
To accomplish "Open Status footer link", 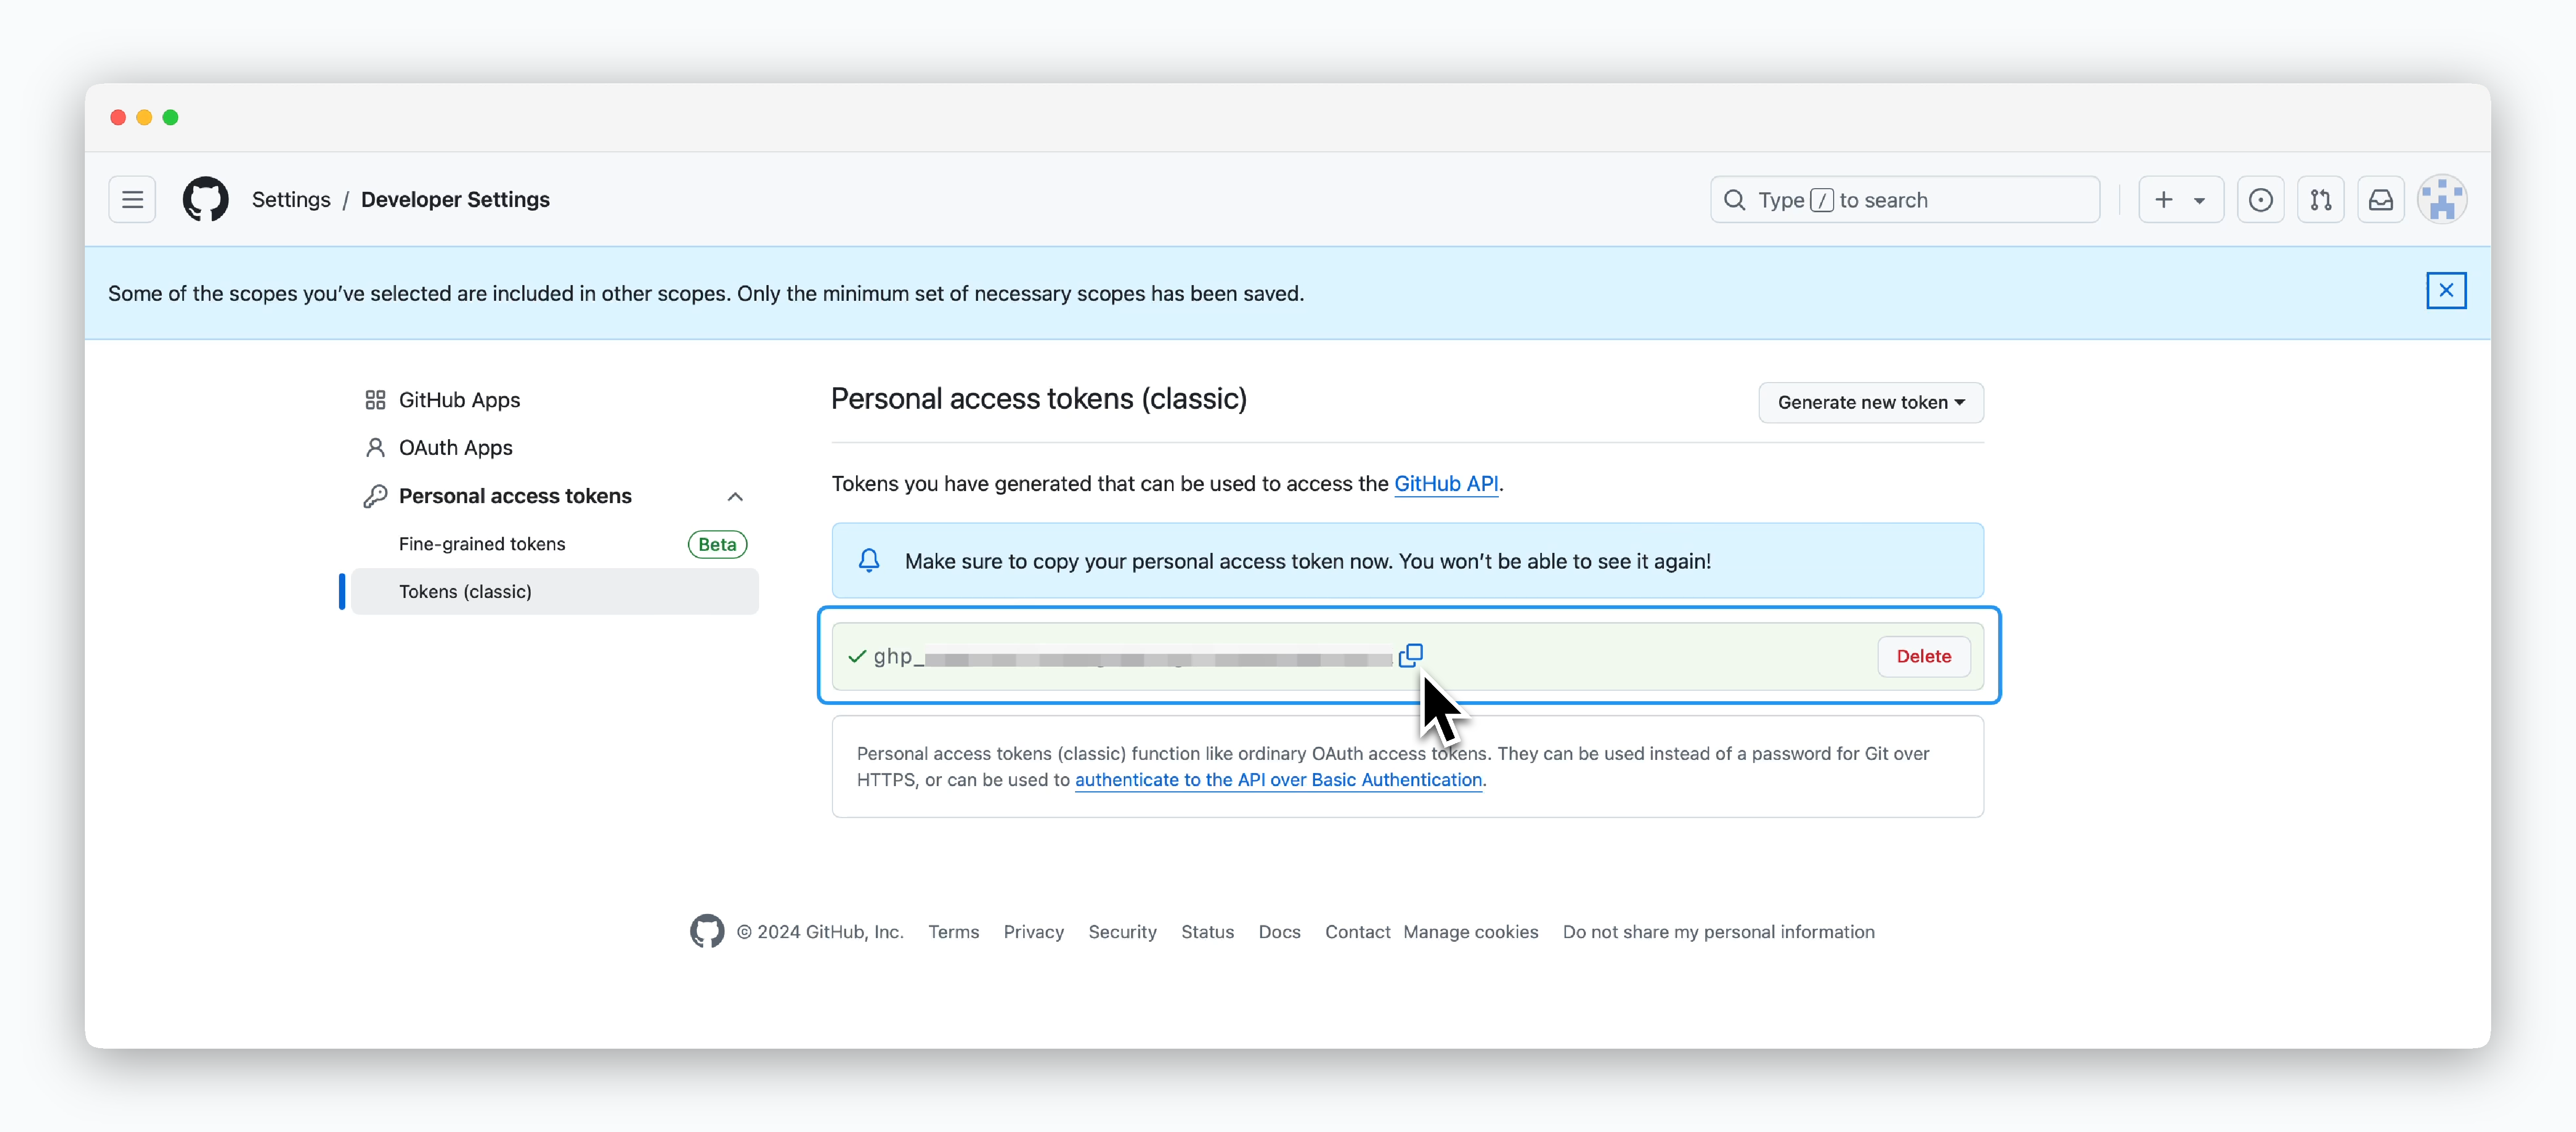I will 1207,932.
